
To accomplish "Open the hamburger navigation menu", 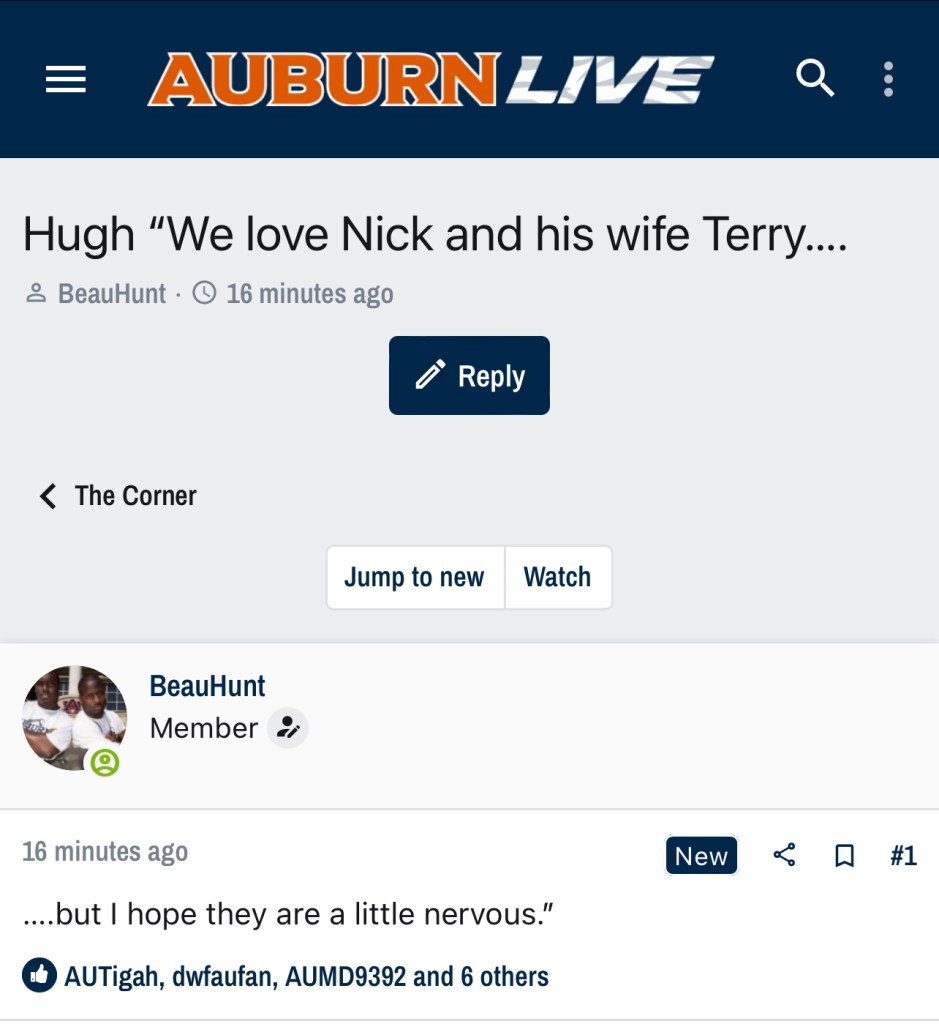I will [x=66, y=80].
